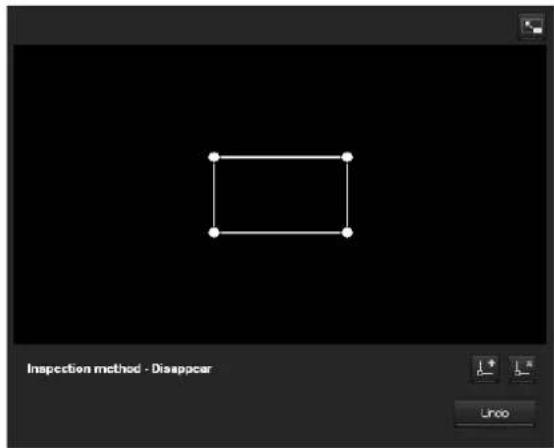Select the bottom-right corner handle of the rectangle
The width and height of the screenshot is (554, 448).
tap(347, 232)
